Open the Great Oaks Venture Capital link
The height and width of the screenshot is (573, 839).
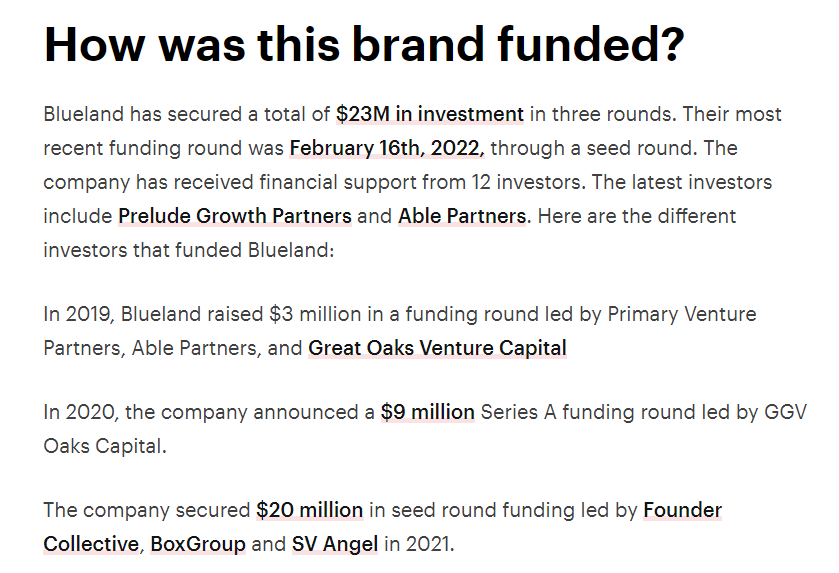[x=437, y=348]
